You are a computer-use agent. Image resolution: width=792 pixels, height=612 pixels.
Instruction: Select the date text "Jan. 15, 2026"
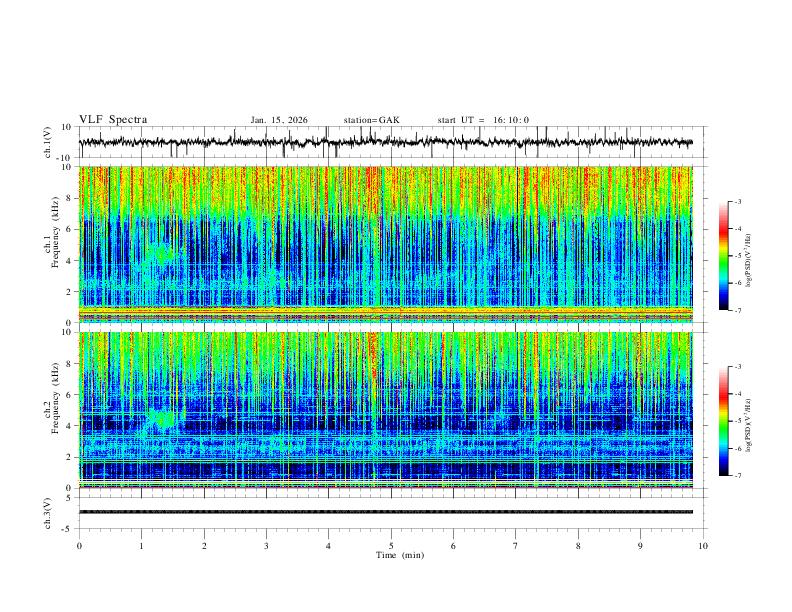[279, 120]
